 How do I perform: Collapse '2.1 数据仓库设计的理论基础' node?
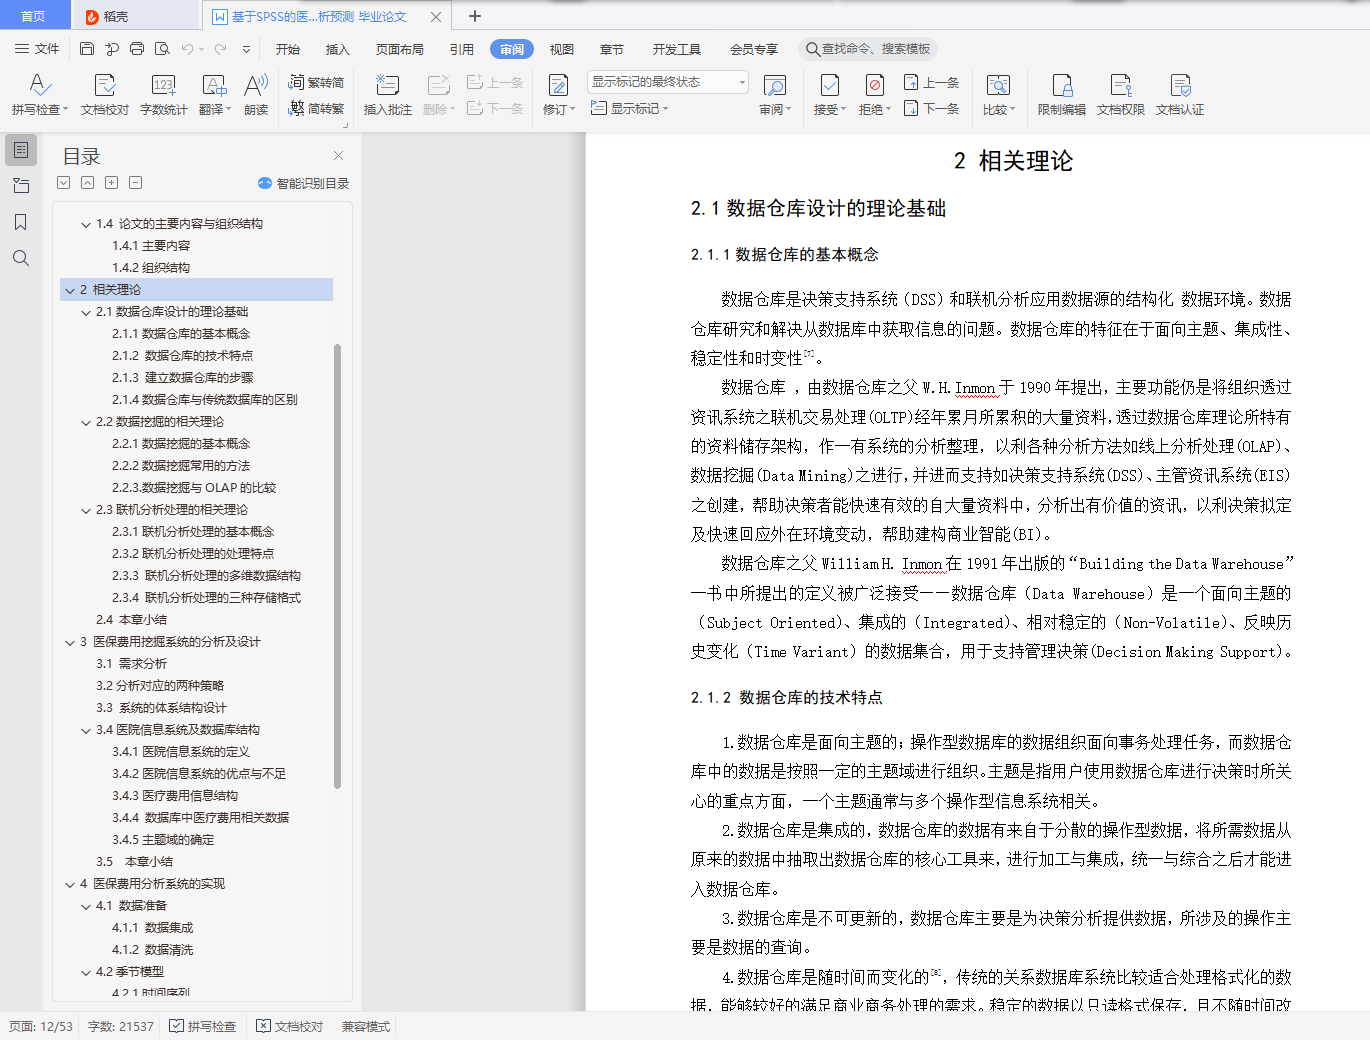pyautogui.click(x=86, y=312)
